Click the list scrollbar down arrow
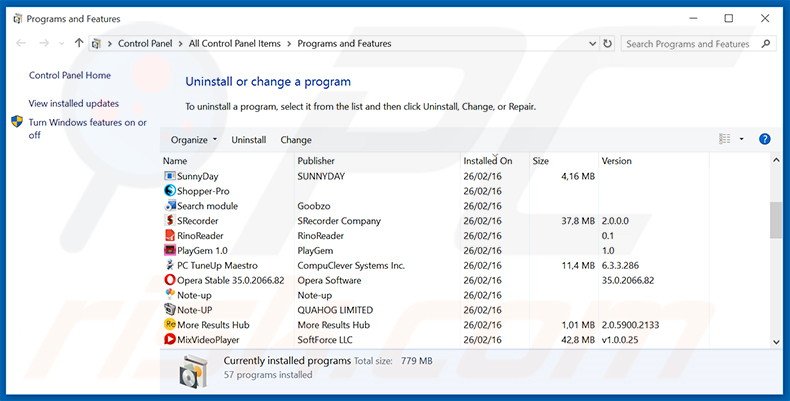The width and height of the screenshot is (790, 401). 776,342
